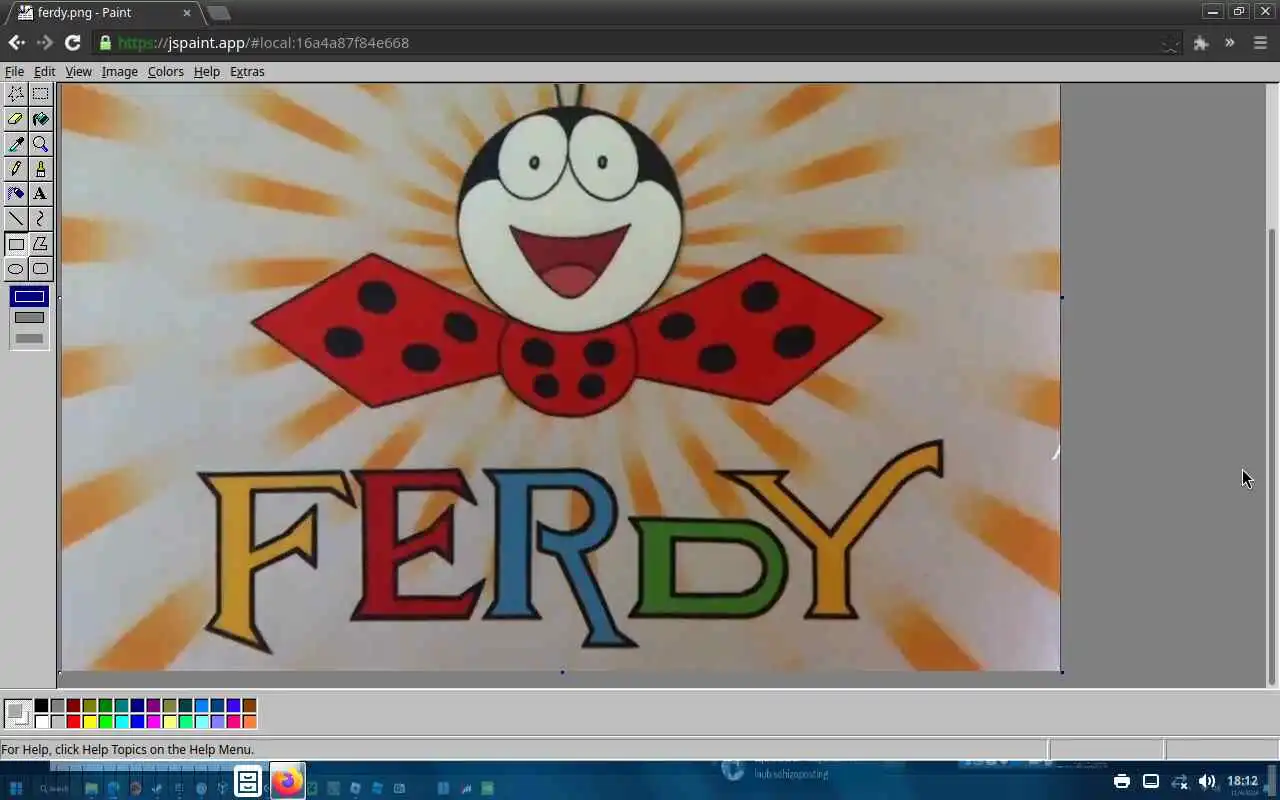Pick the yellow palette color

coord(90,722)
